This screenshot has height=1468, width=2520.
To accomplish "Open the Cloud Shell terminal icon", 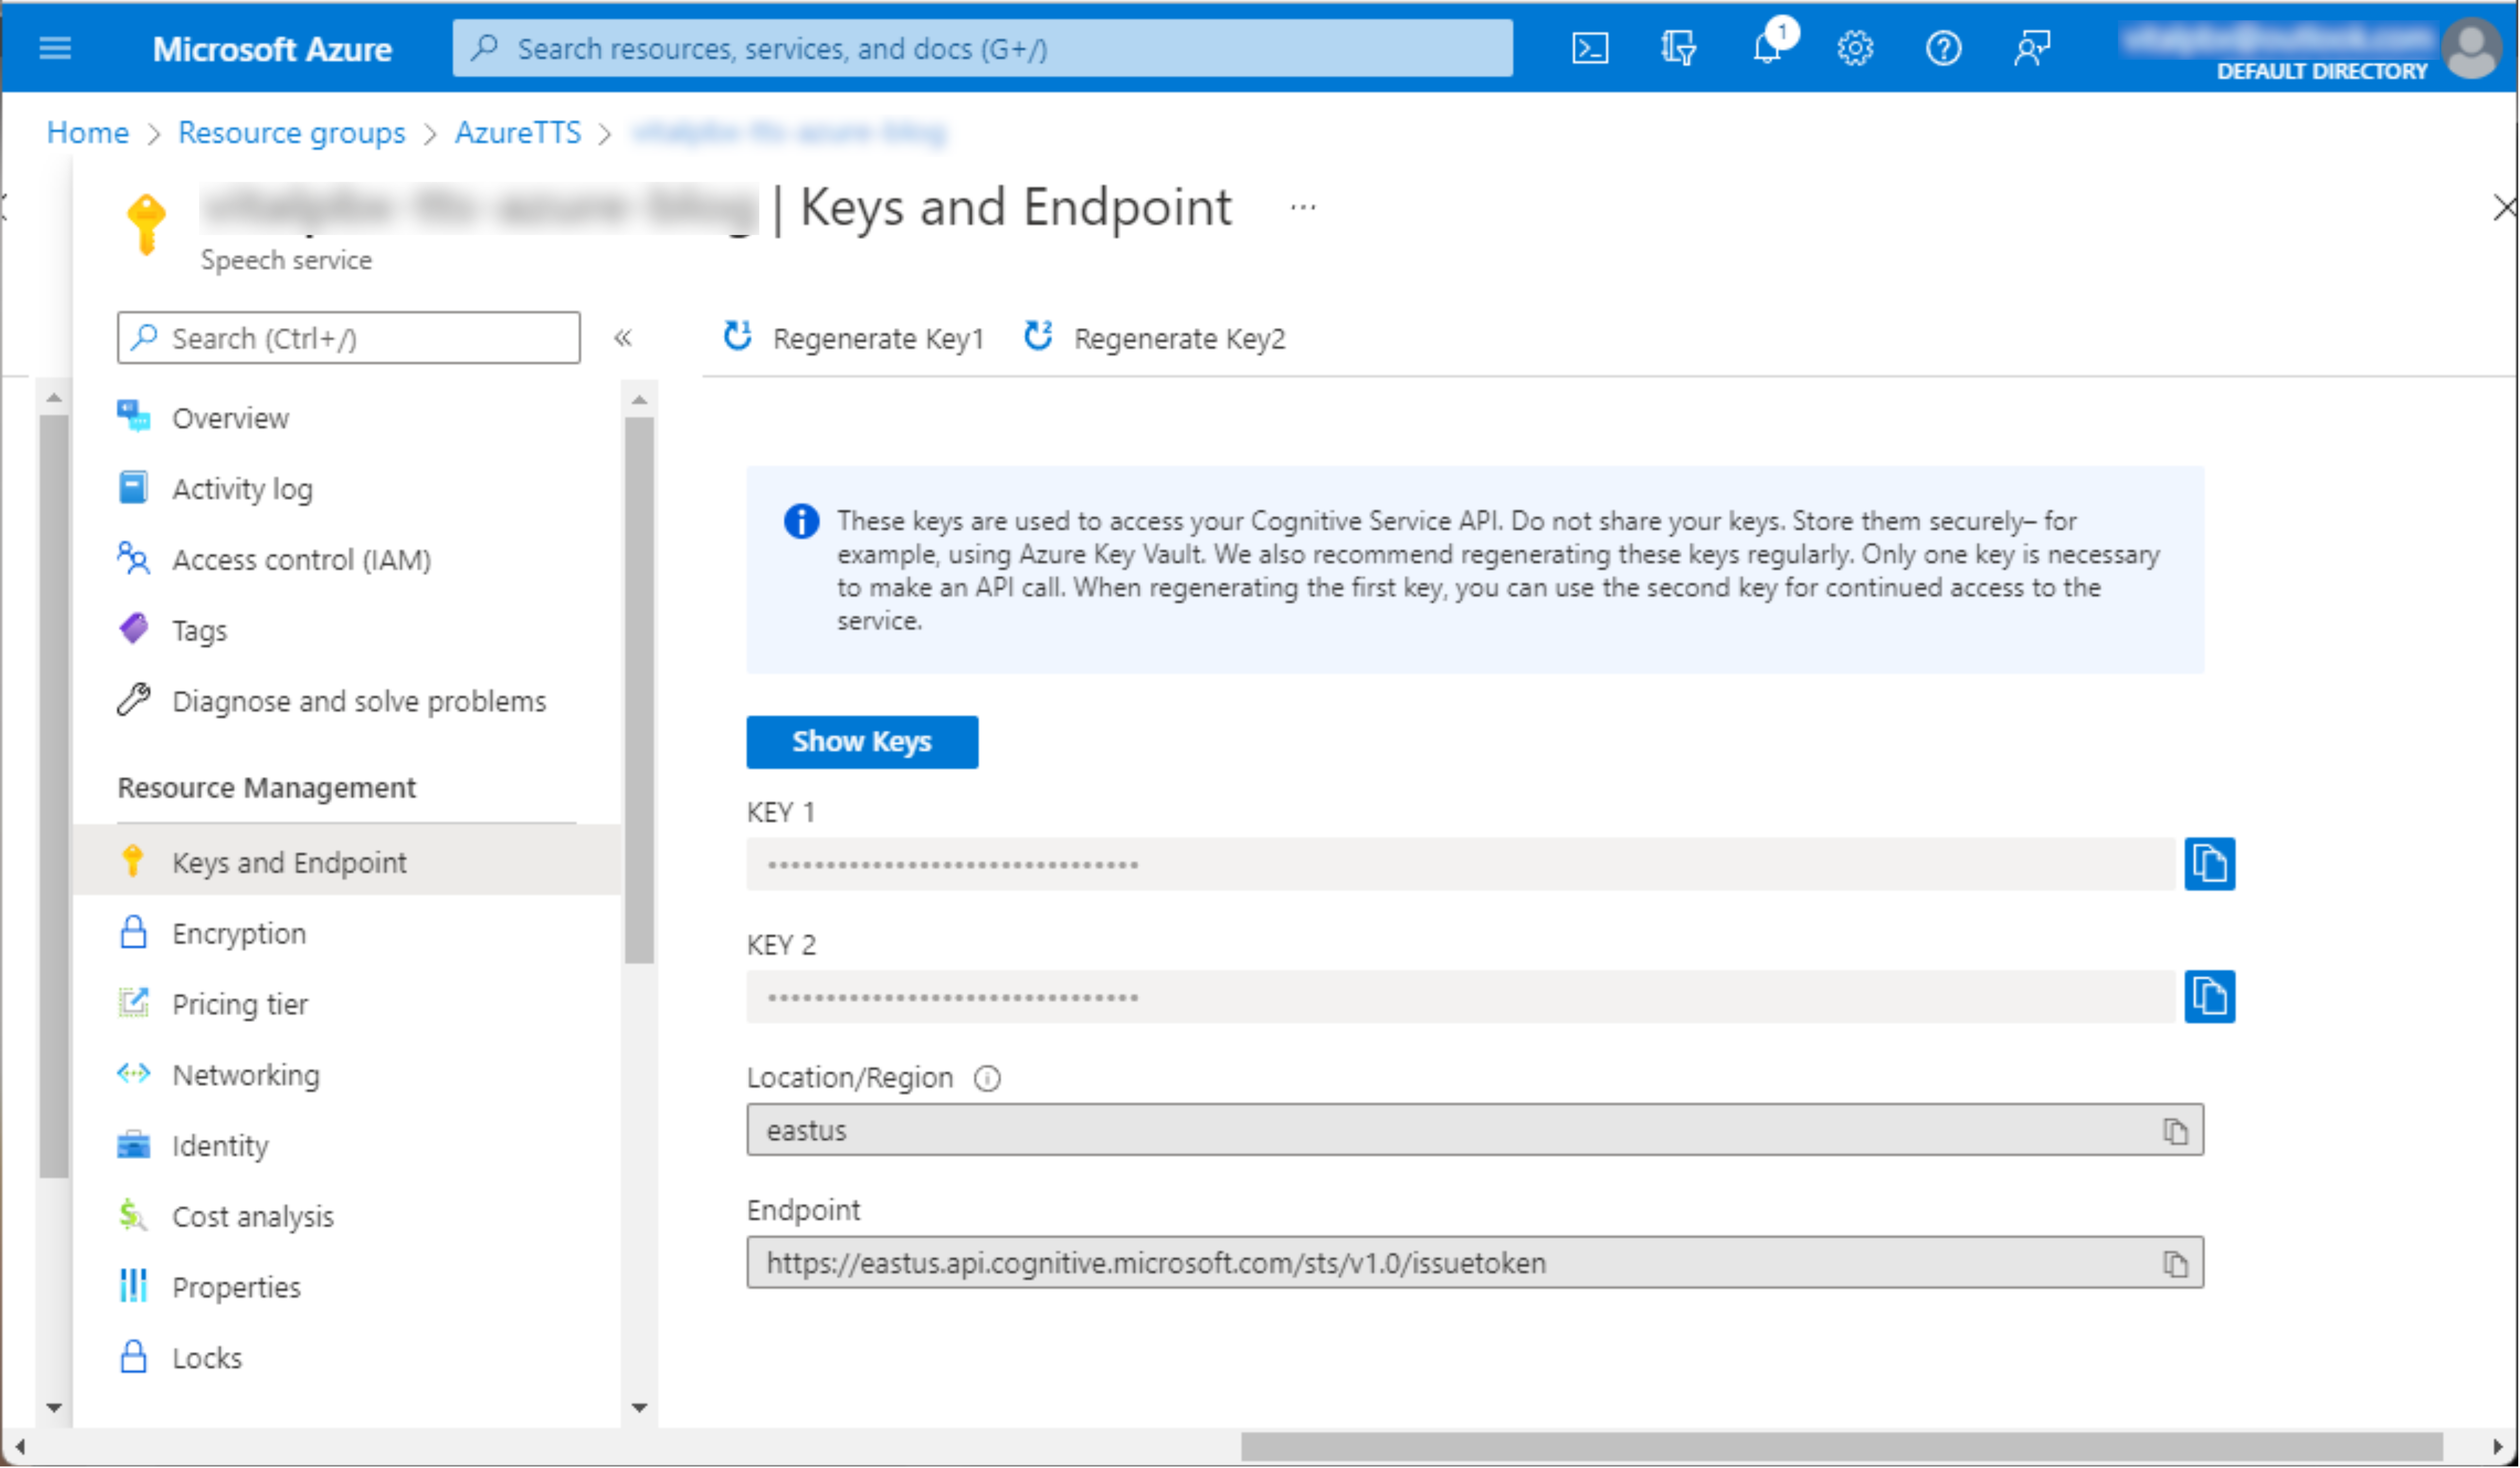I will pos(1589,48).
